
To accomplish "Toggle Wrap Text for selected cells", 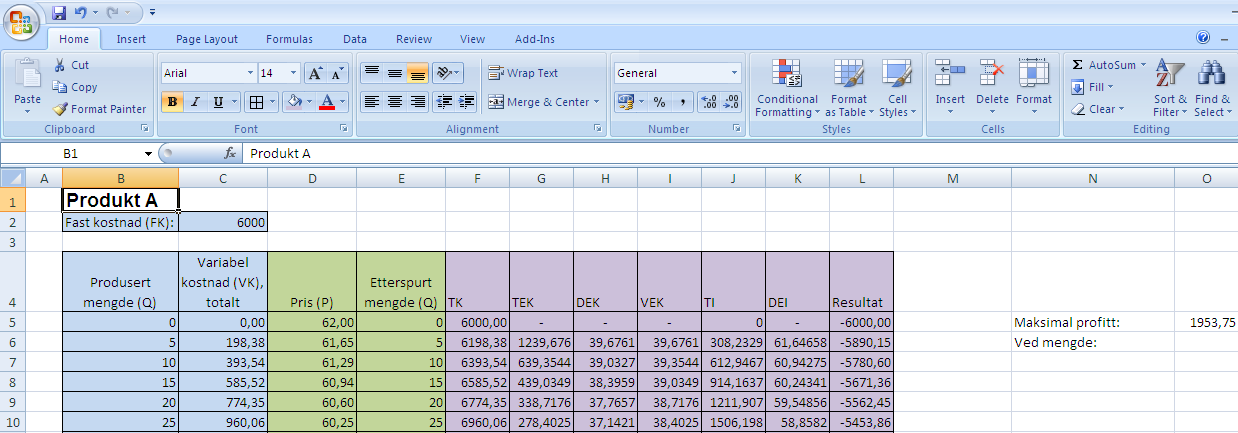I will [523, 73].
